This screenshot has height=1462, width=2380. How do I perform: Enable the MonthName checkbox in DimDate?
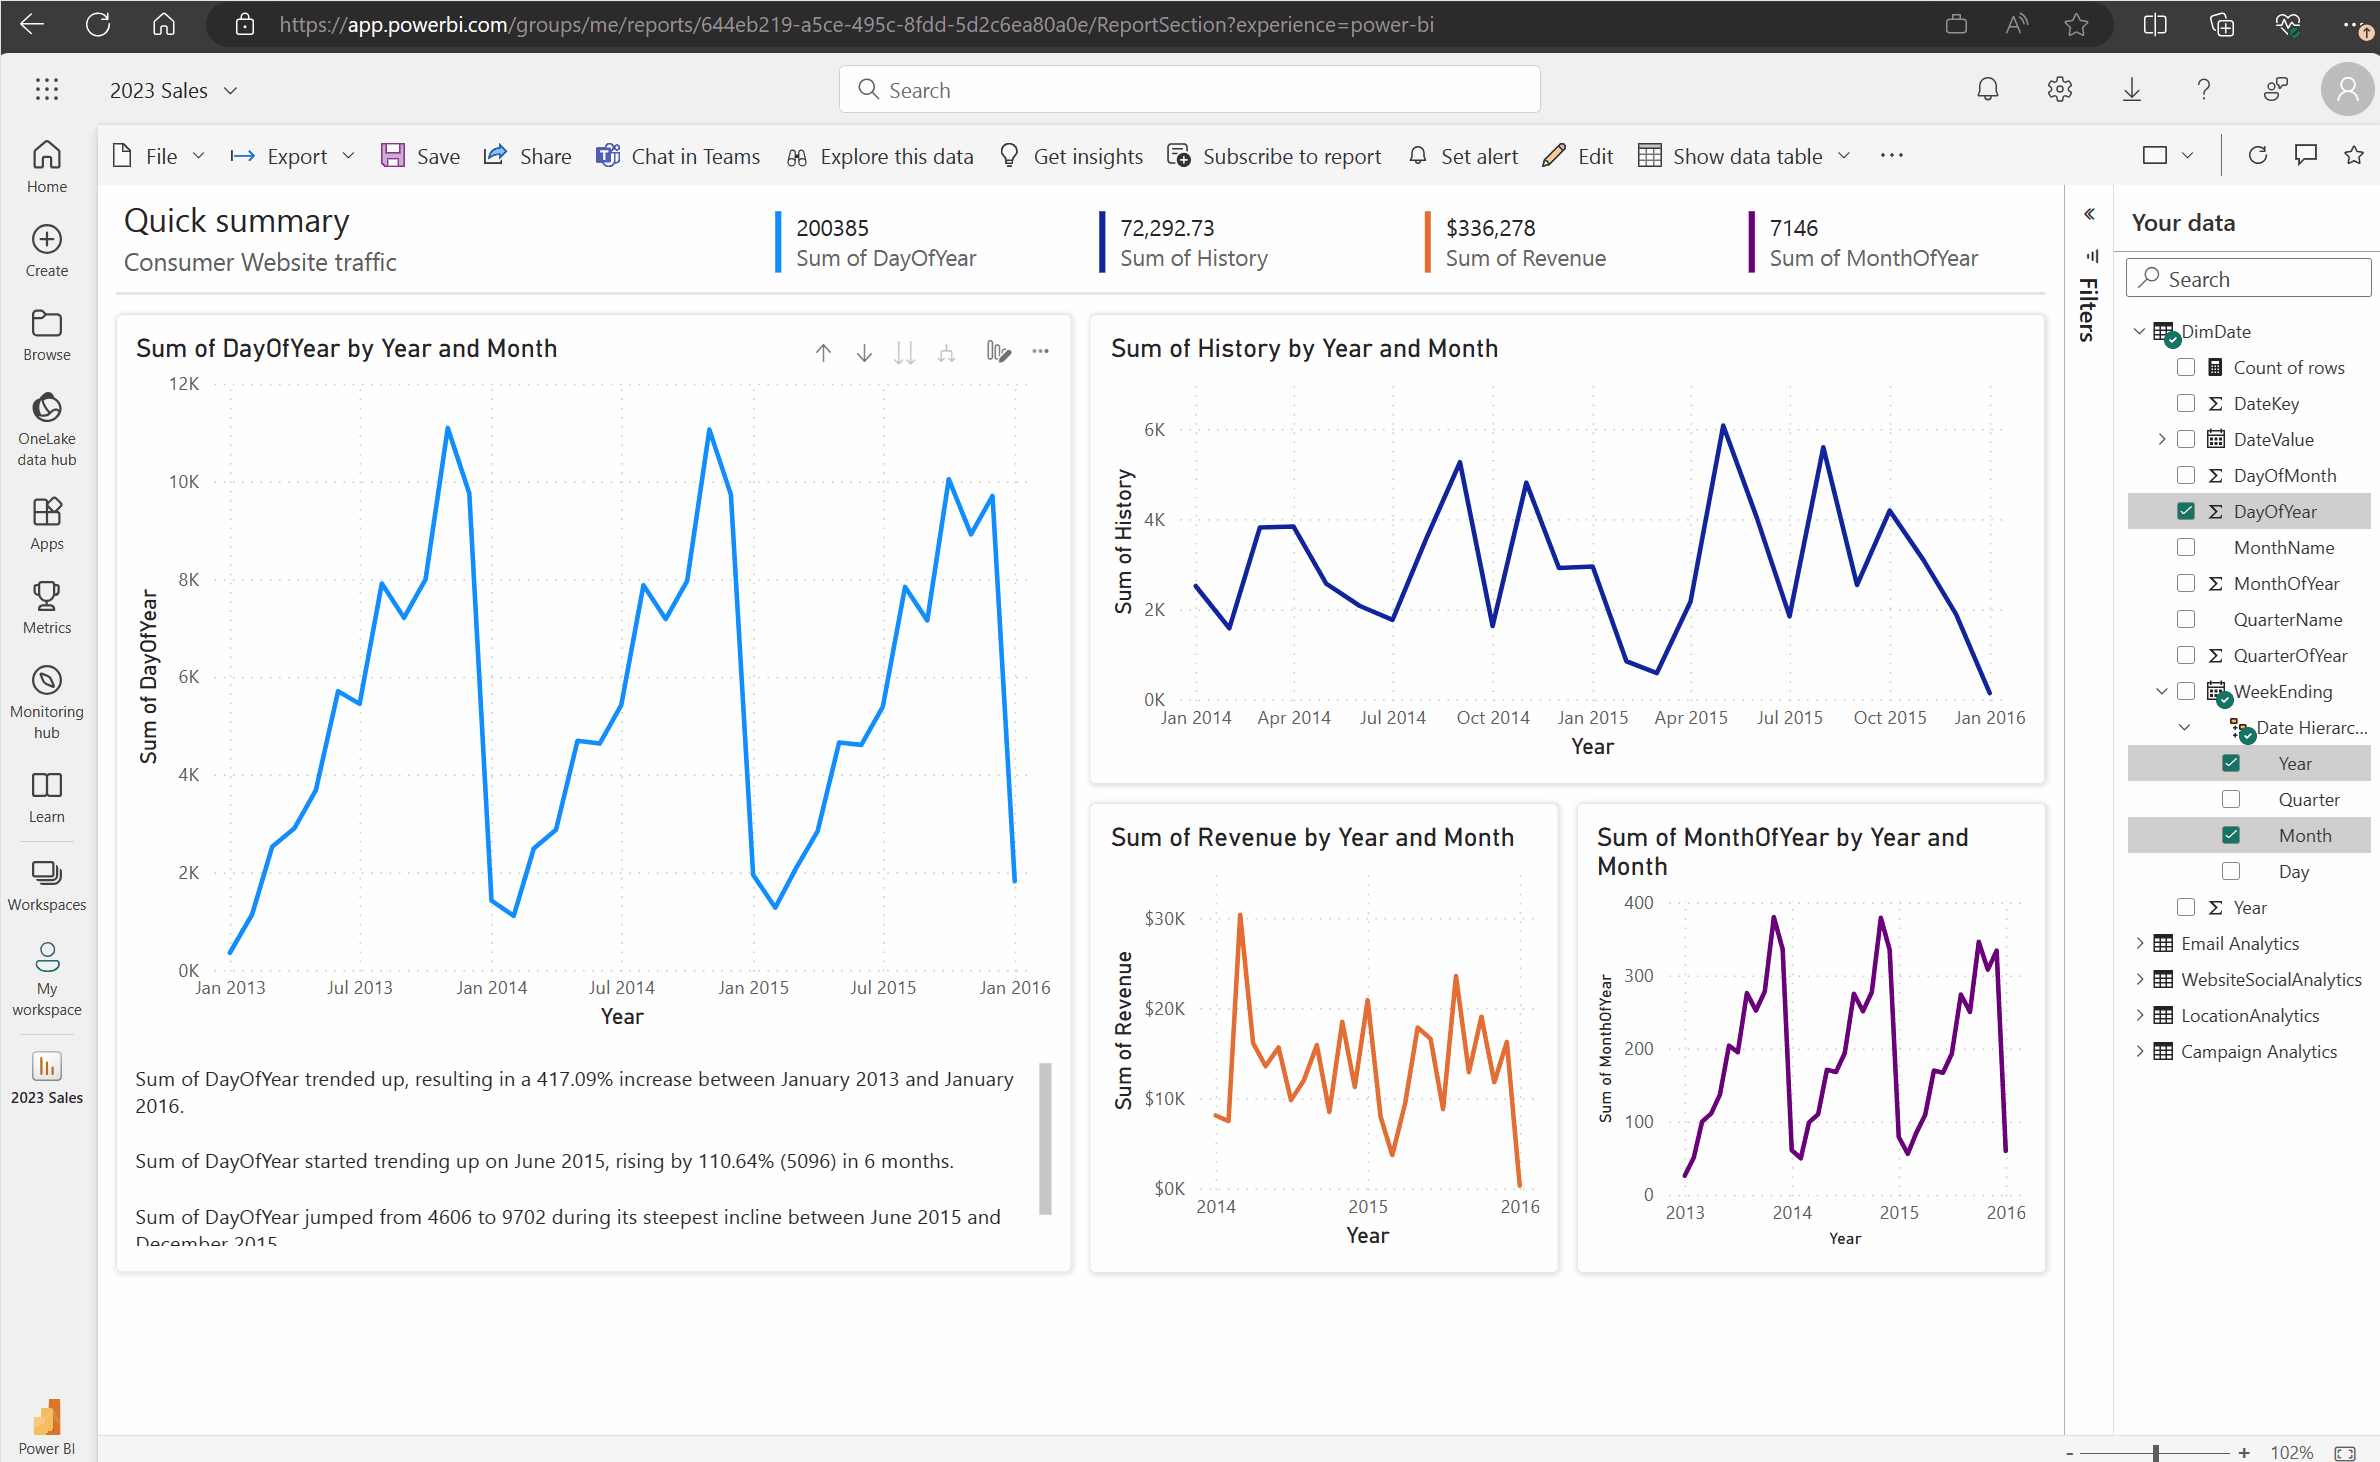pos(2184,546)
